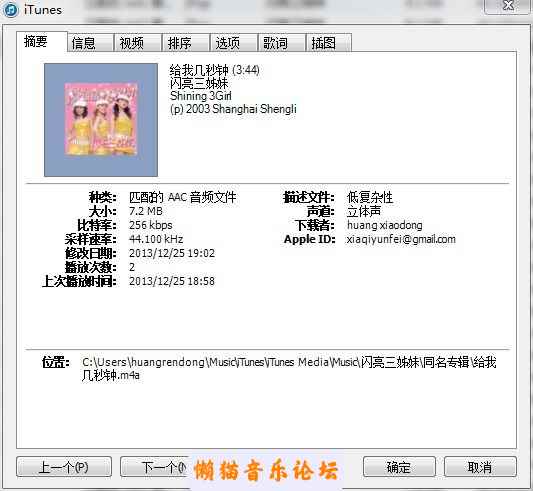
Task: Click the iTunes icon in title bar
Action: pos(11,10)
